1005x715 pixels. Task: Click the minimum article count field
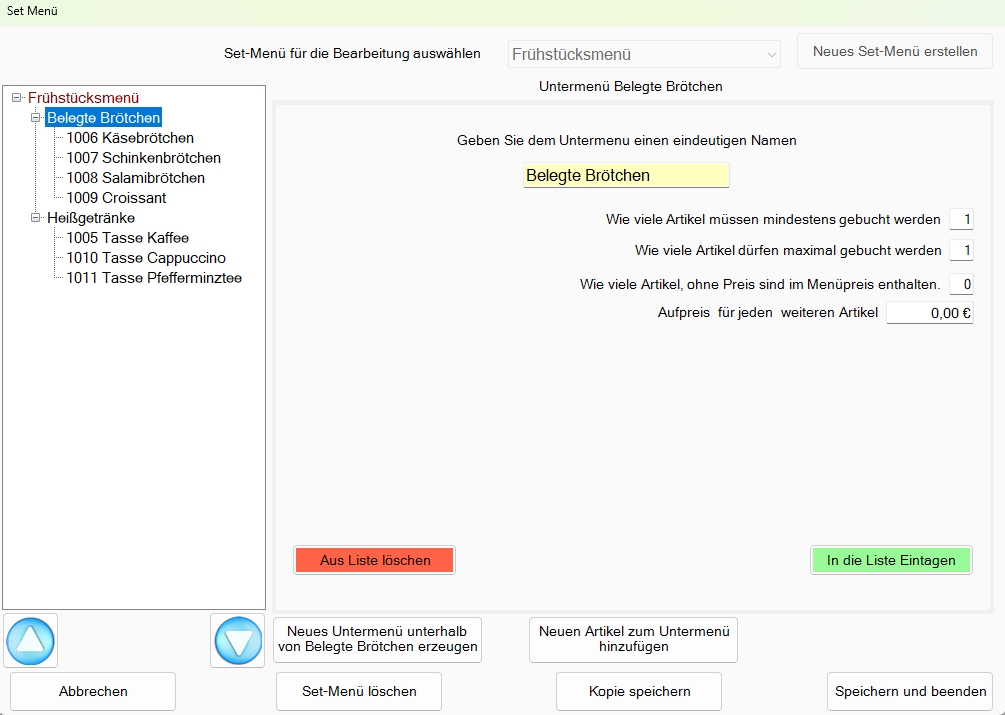pos(961,220)
